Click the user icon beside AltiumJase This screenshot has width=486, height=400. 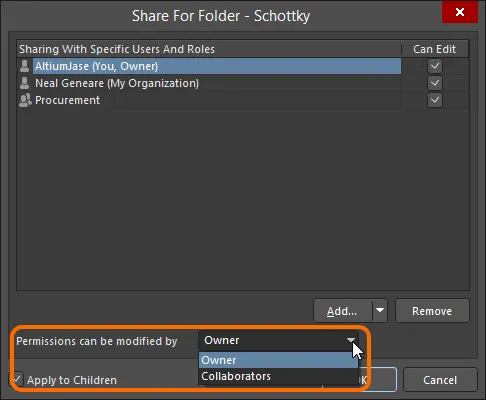coord(24,66)
